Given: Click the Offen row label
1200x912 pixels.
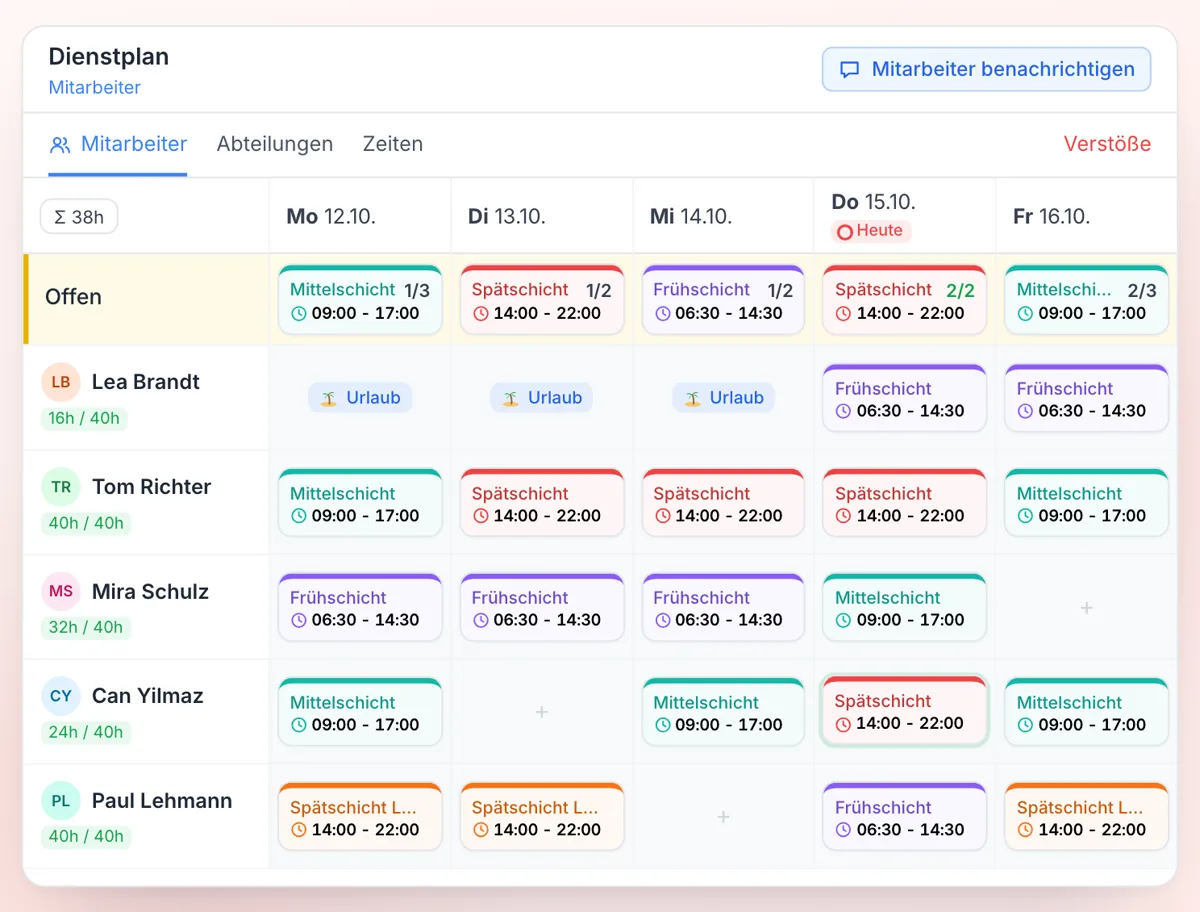Looking at the screenshot, I should click(73, 297).
